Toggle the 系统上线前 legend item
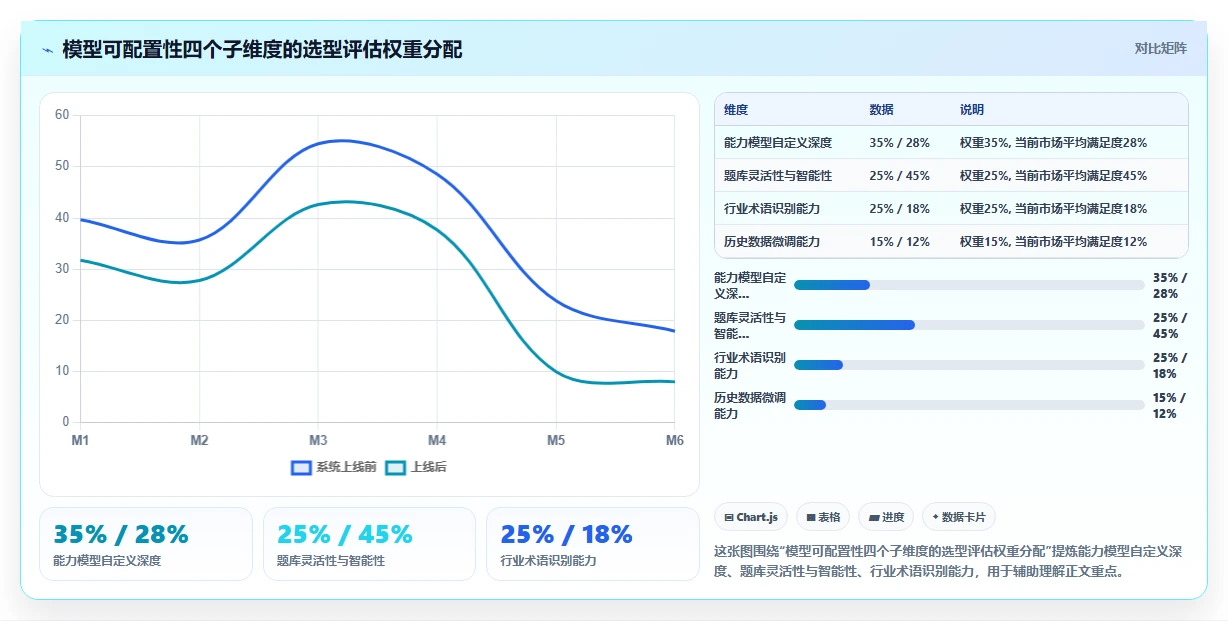 tap(334, 467)
